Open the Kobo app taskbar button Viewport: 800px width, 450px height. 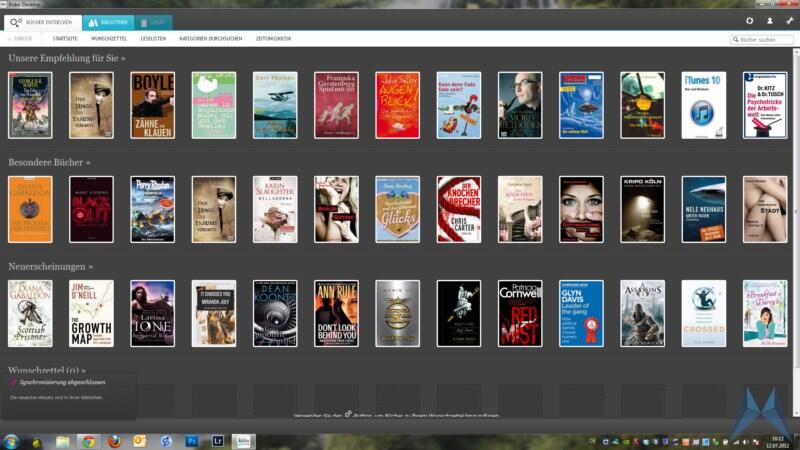[243, 441]
